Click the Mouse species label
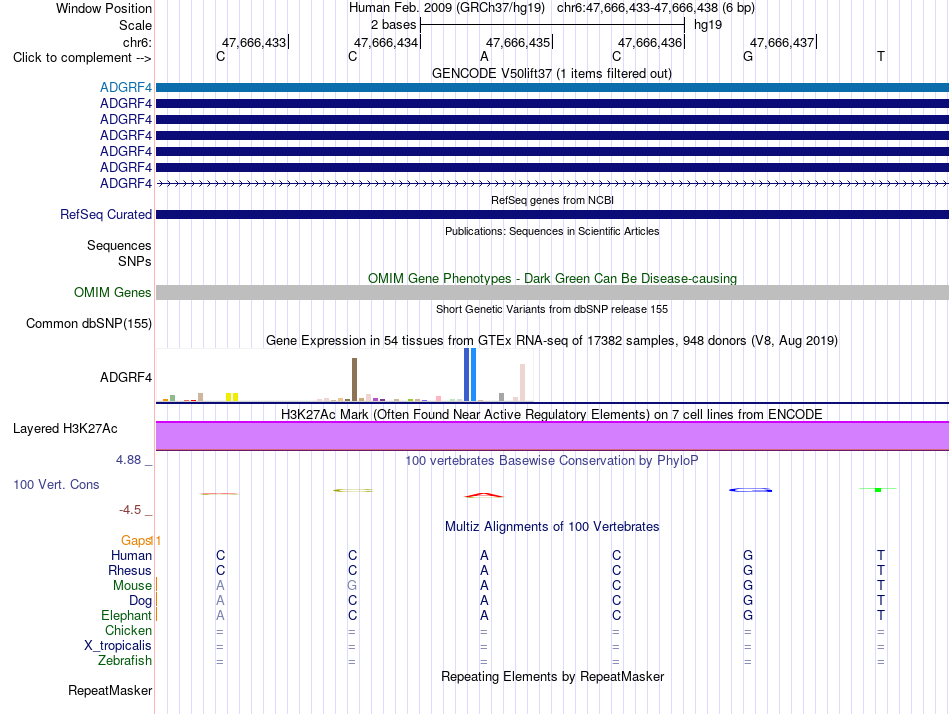This screenshot has height=714, width=950. (132, 586)
